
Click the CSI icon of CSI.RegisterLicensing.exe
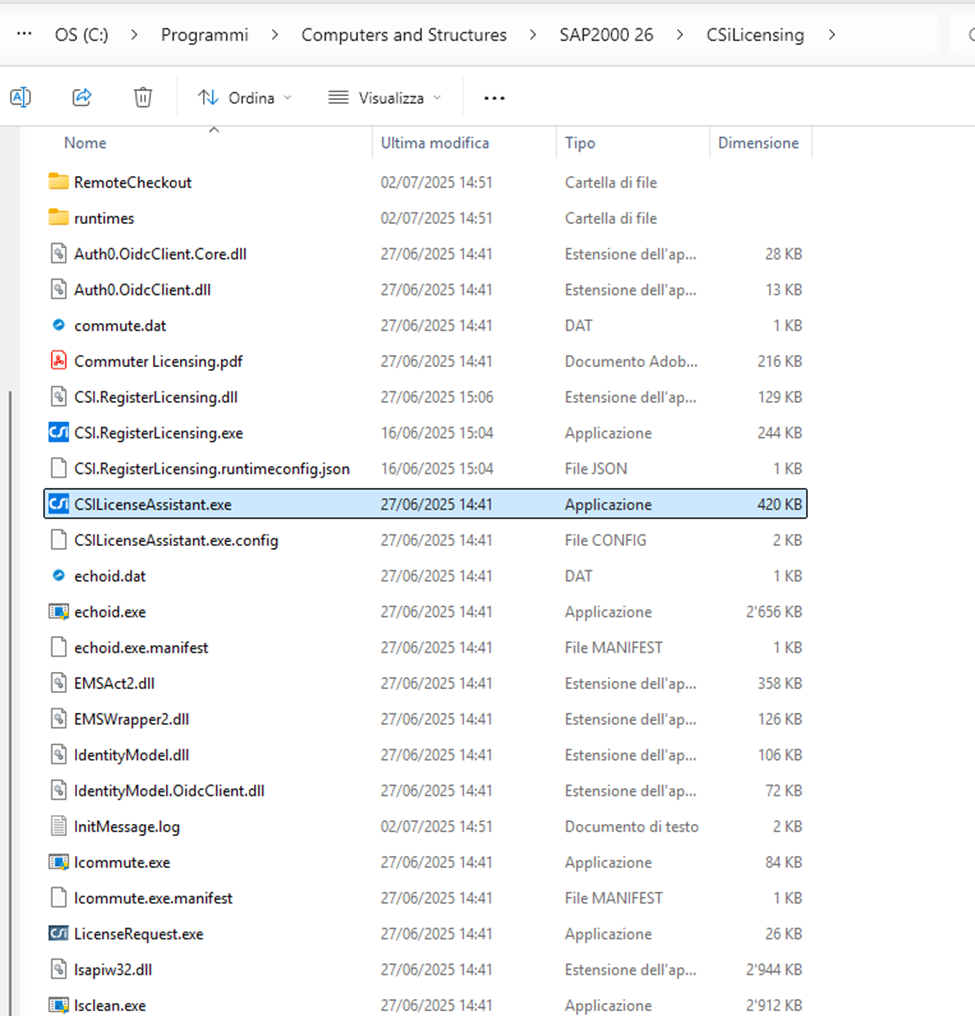coord(59,433)
